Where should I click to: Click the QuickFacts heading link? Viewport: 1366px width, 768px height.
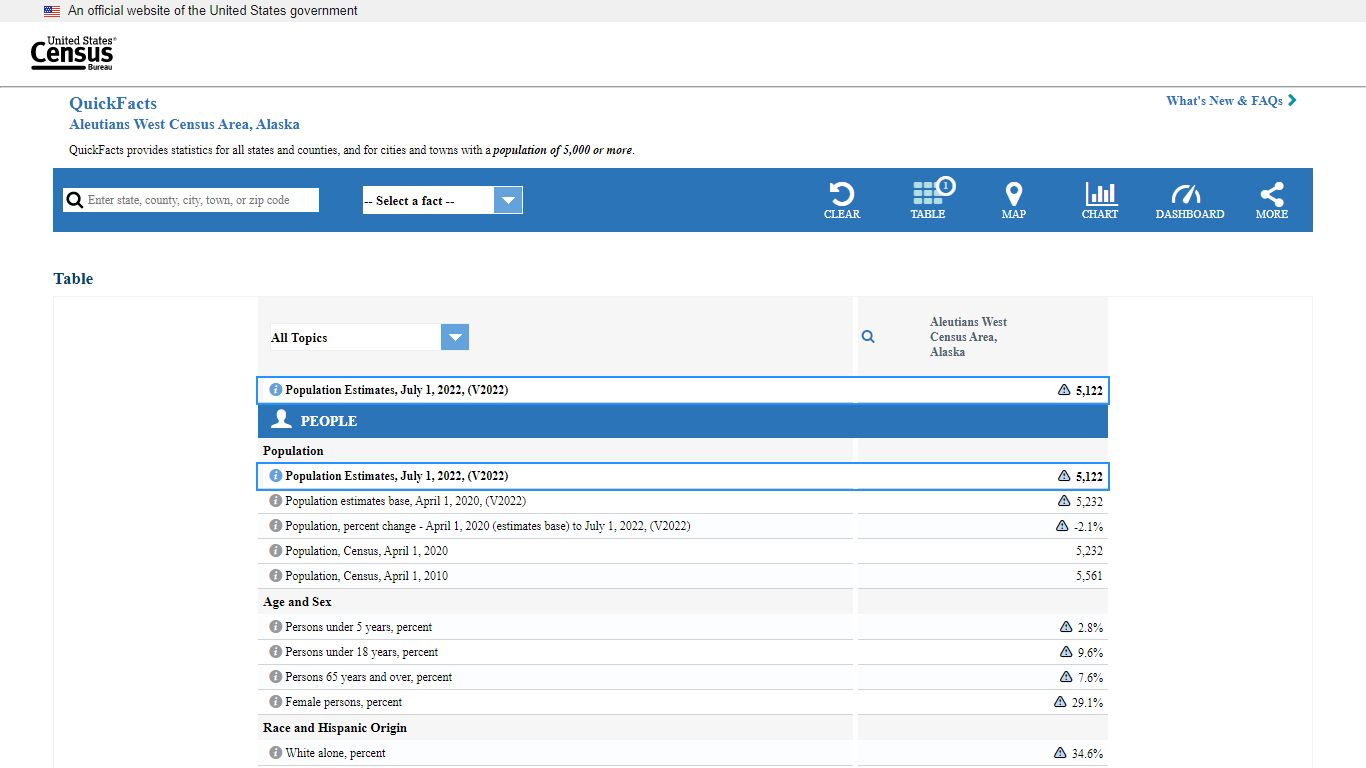pyautogui.click(x=113, y=103)
